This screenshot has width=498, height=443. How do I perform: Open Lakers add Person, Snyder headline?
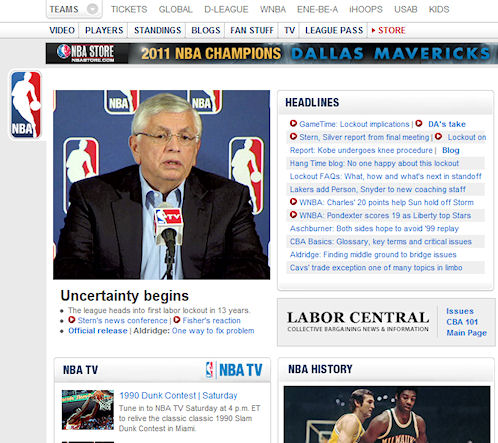[x=378, y=189]
